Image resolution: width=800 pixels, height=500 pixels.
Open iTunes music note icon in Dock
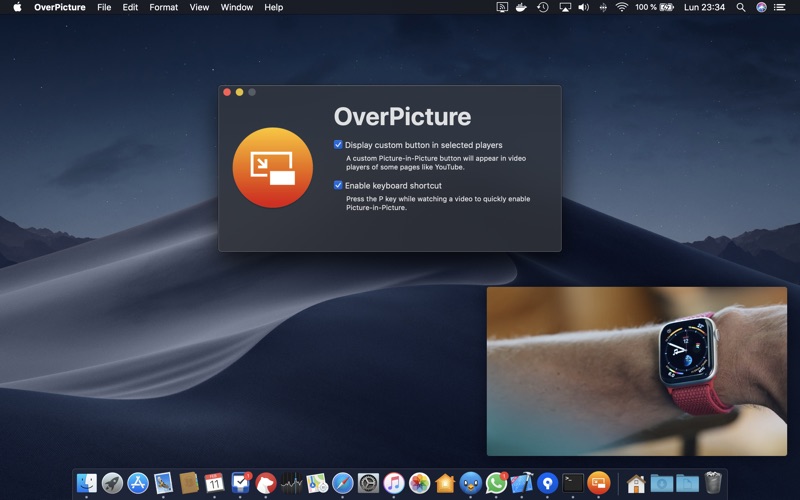(x=394, y=483)
